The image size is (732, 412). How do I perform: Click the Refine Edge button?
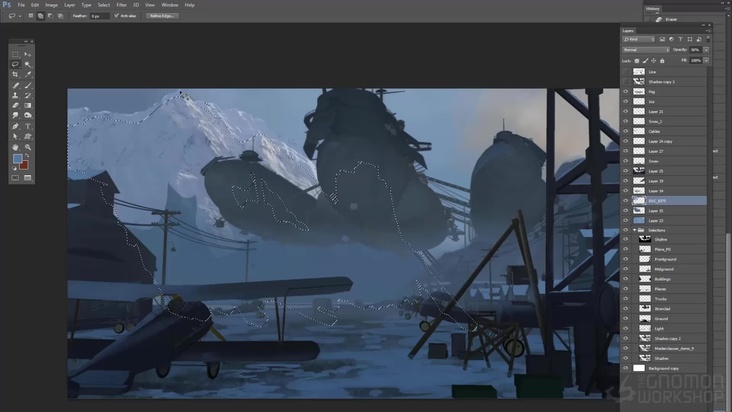[162, 16]
